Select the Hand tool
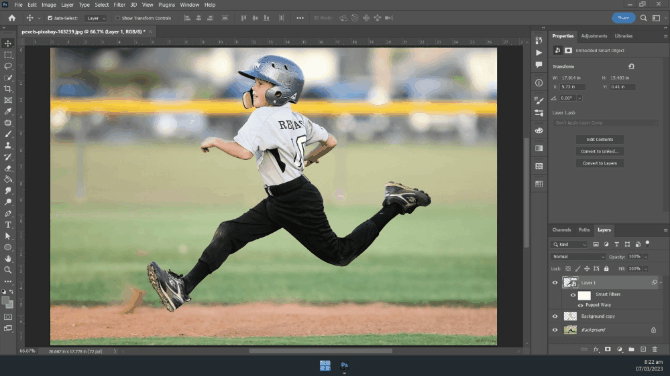 (x=8, y=258)
